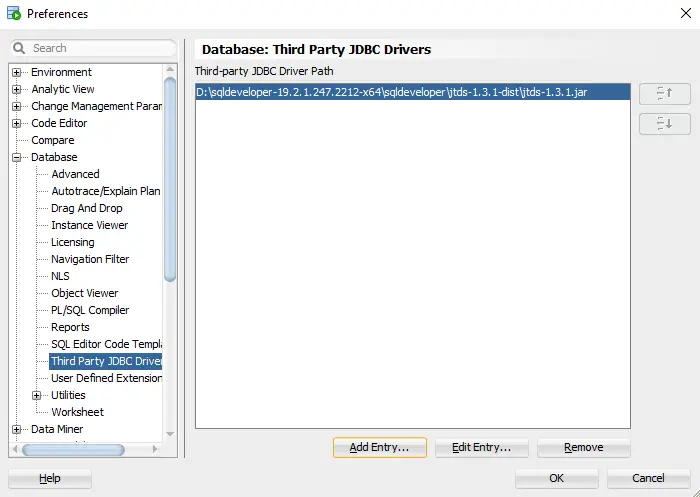Click the Add Entry button

tap(379, 447)
